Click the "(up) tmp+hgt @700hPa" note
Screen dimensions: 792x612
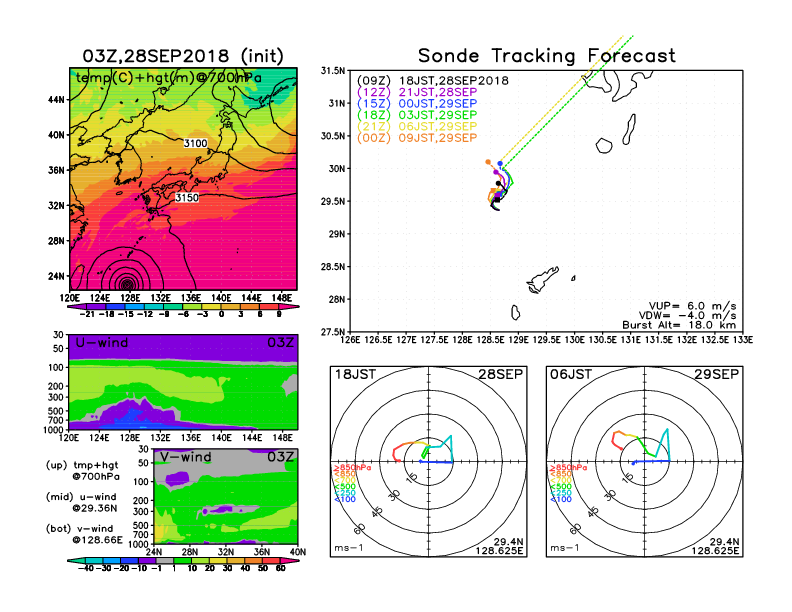click(x=82, y=471)
